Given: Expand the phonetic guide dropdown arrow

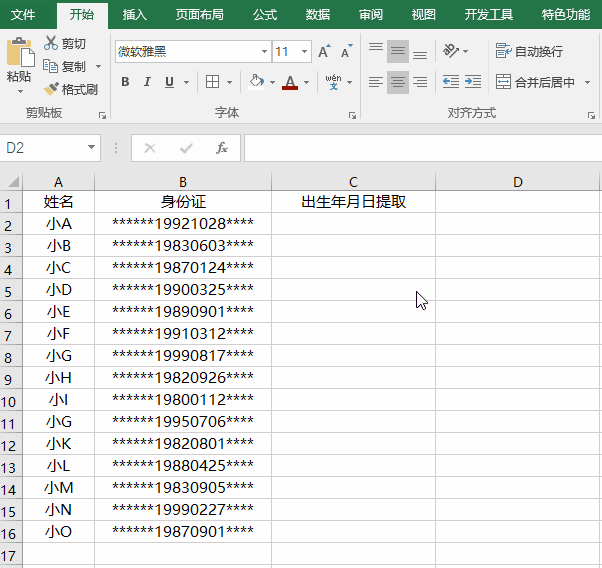Looking at the screenshot, I should click(x=349, y=82).
